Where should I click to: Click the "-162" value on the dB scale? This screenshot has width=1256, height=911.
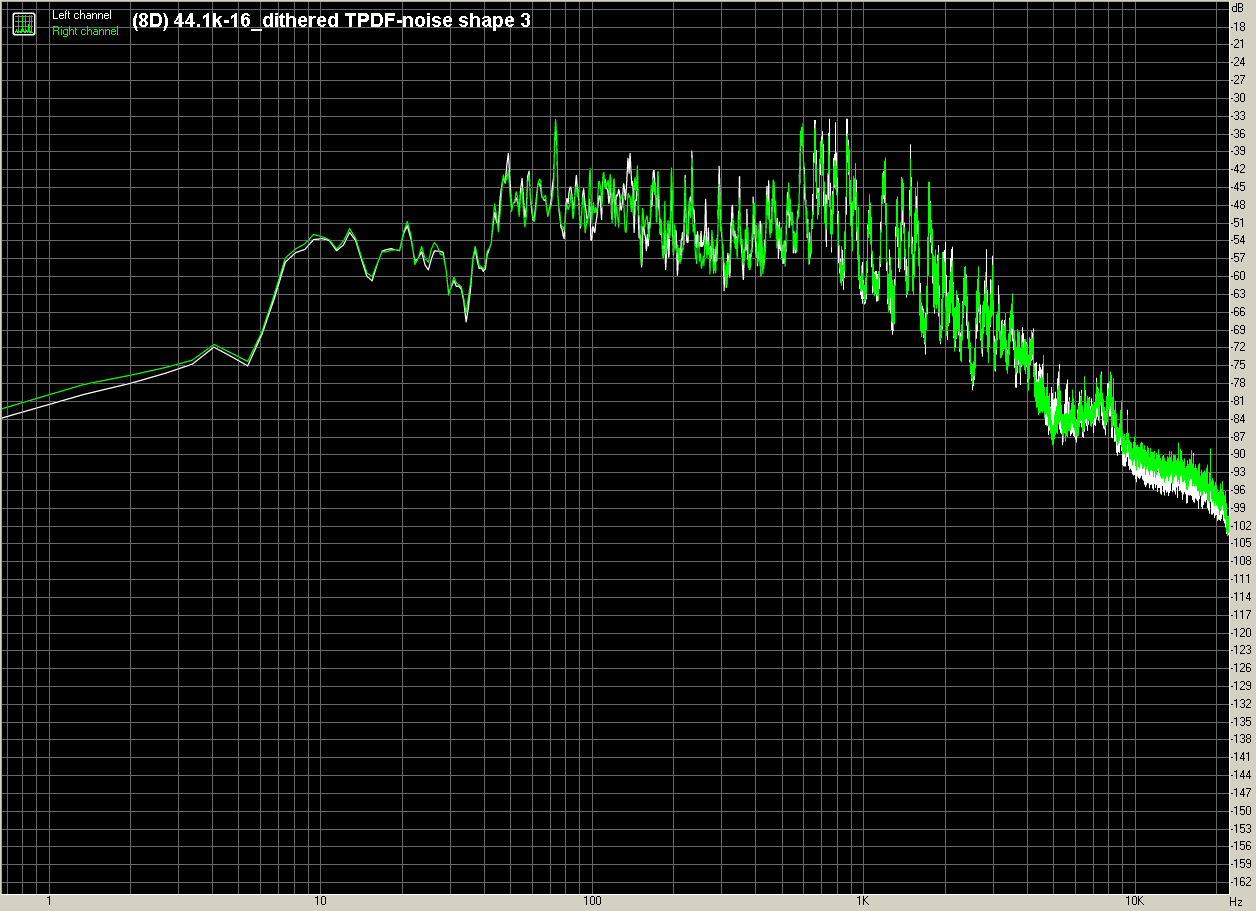1241,881
